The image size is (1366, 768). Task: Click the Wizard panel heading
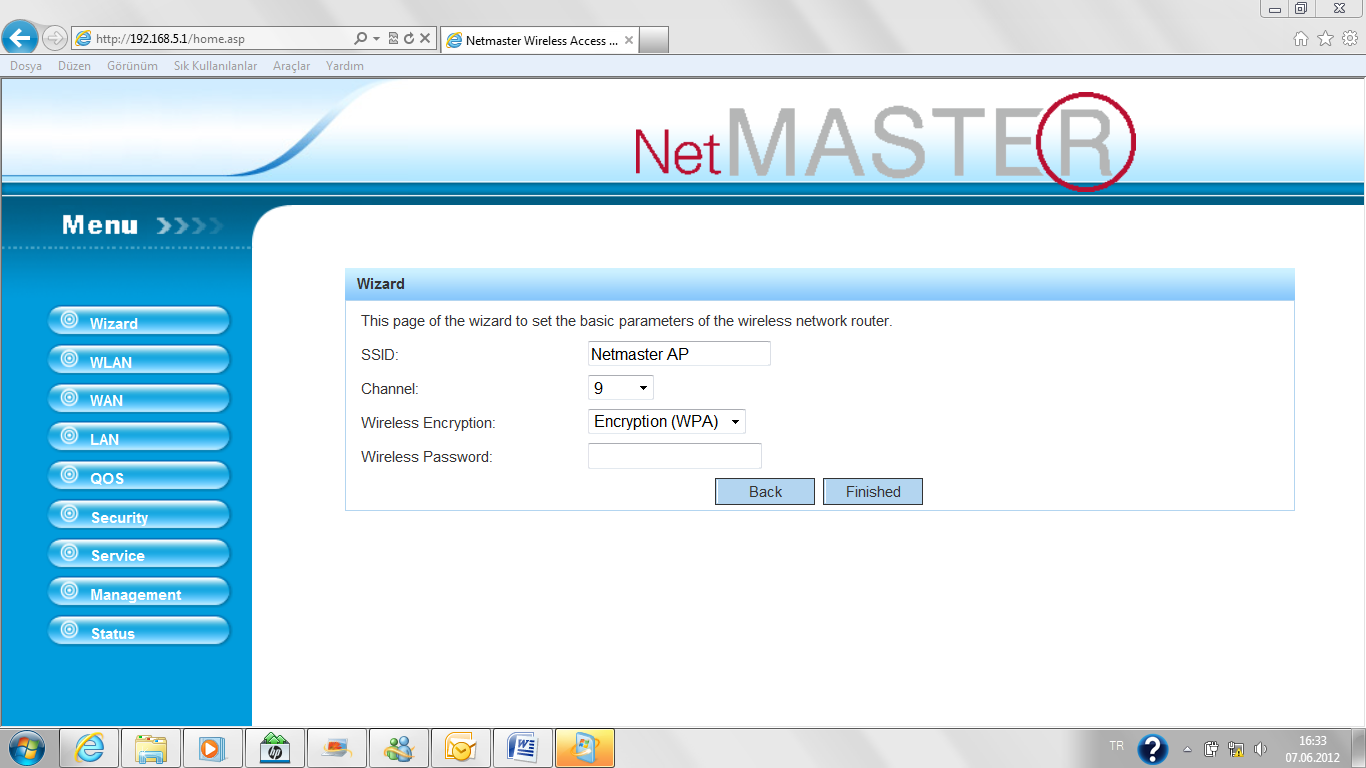(x=381, y=284)
